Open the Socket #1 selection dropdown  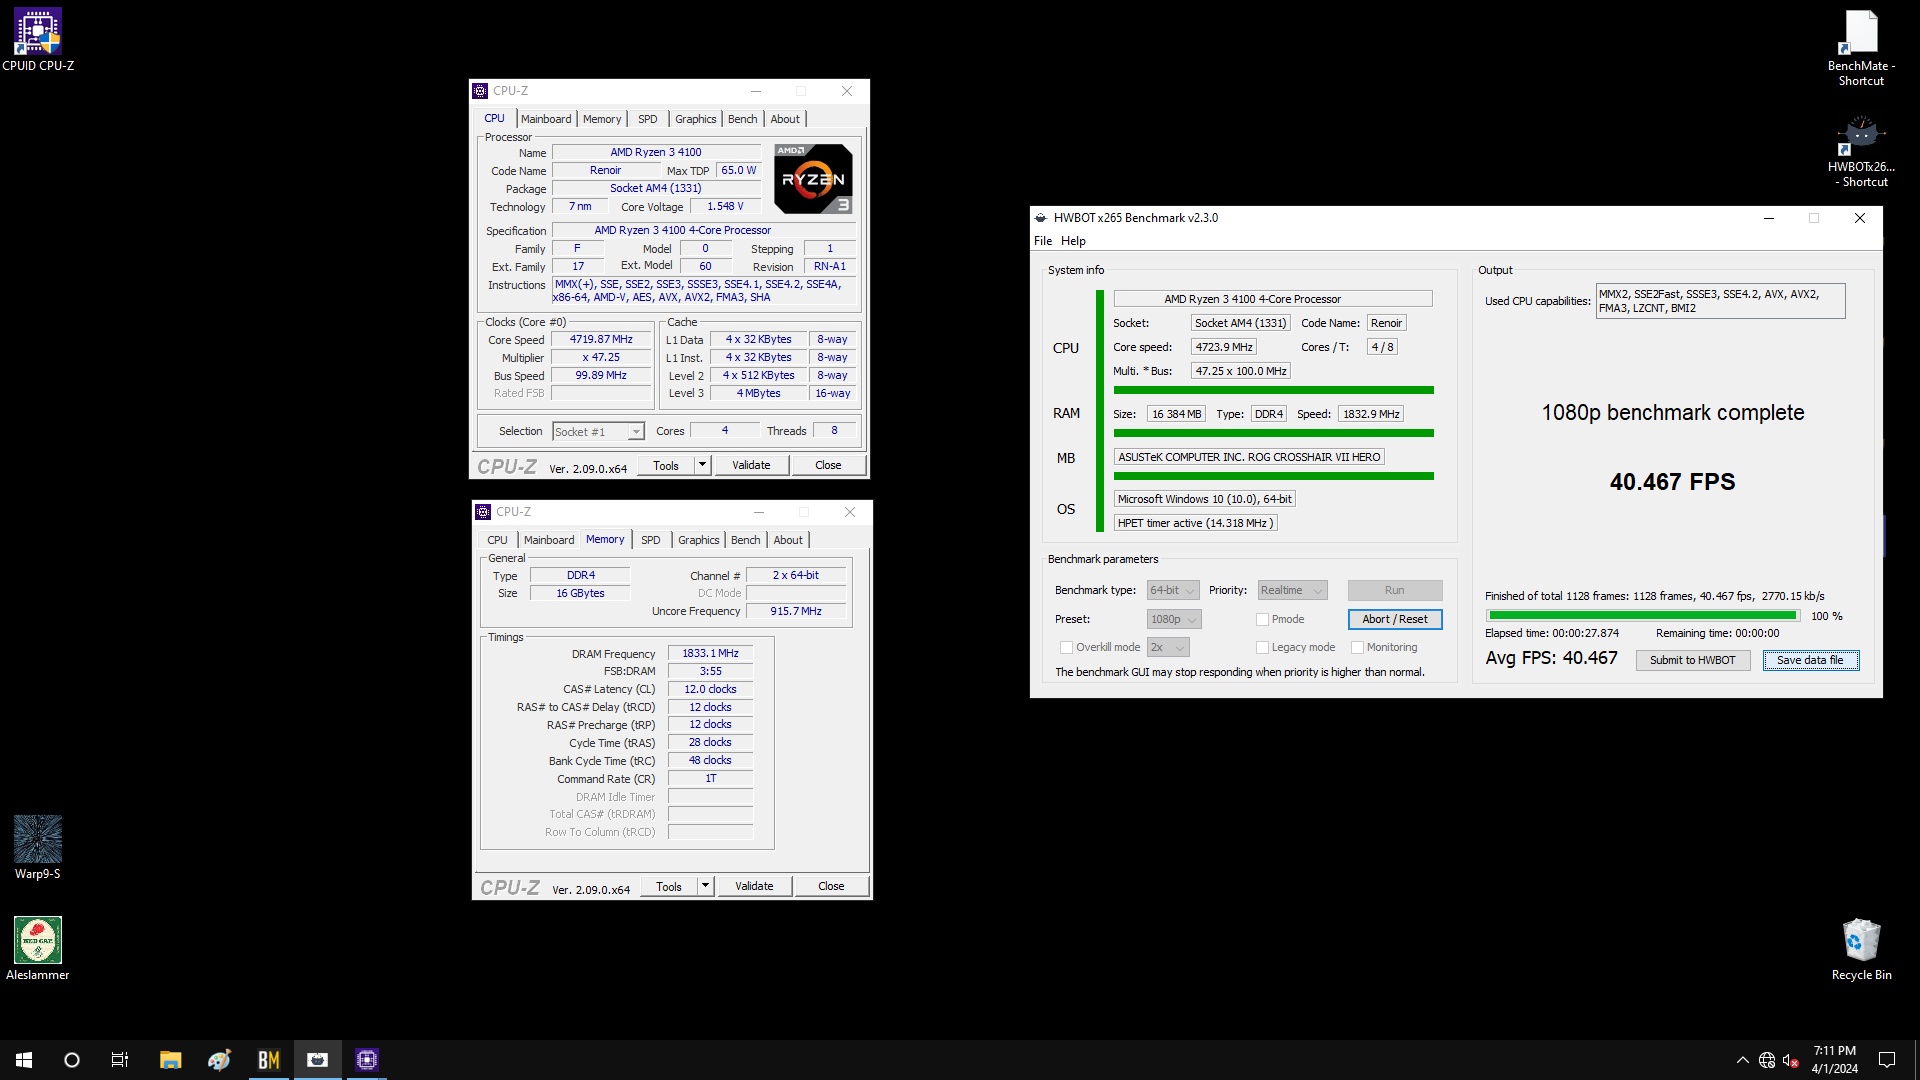click(598, 432)
